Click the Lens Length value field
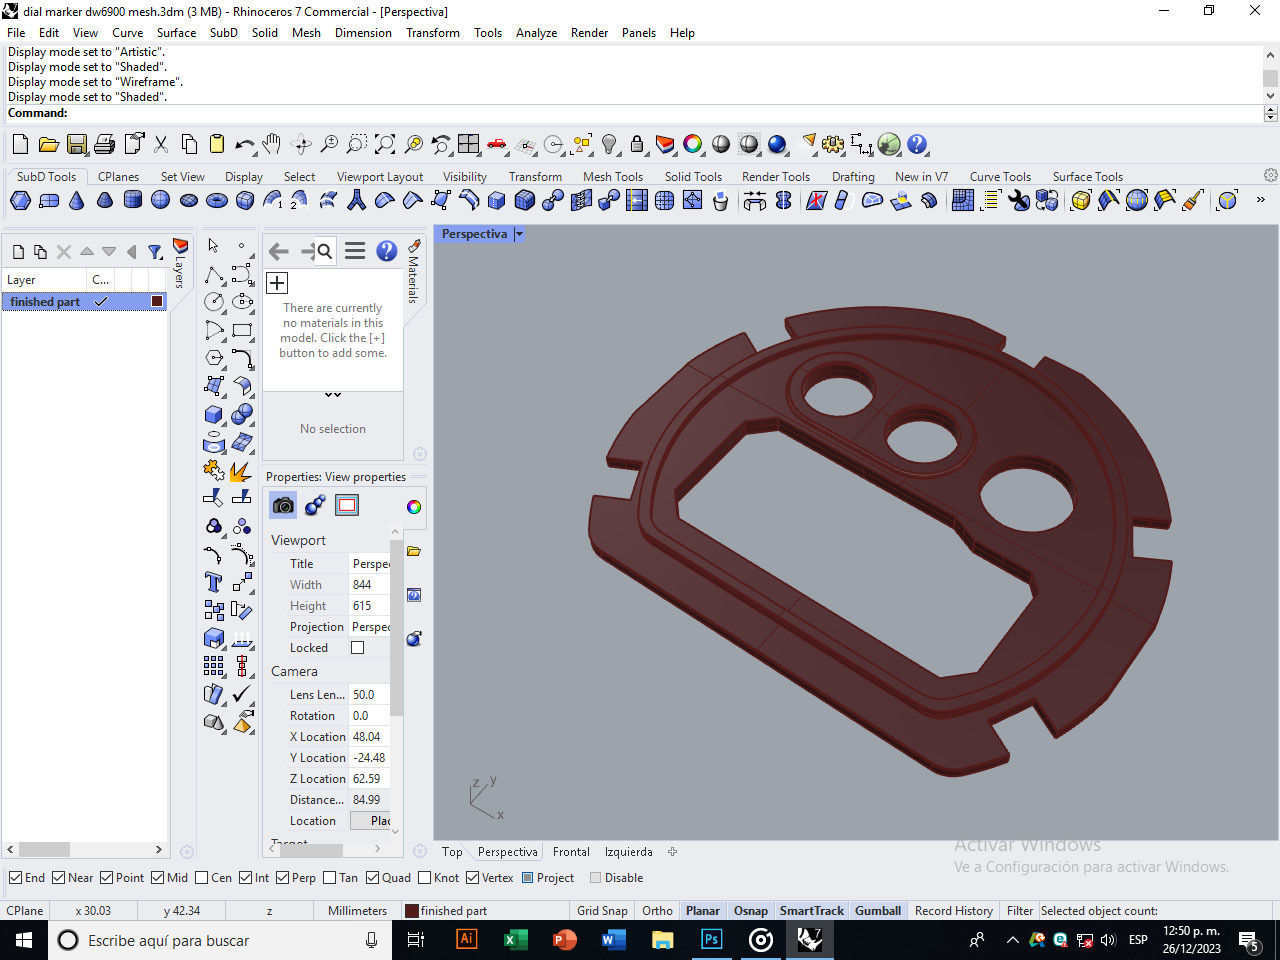 click(369, 695)
